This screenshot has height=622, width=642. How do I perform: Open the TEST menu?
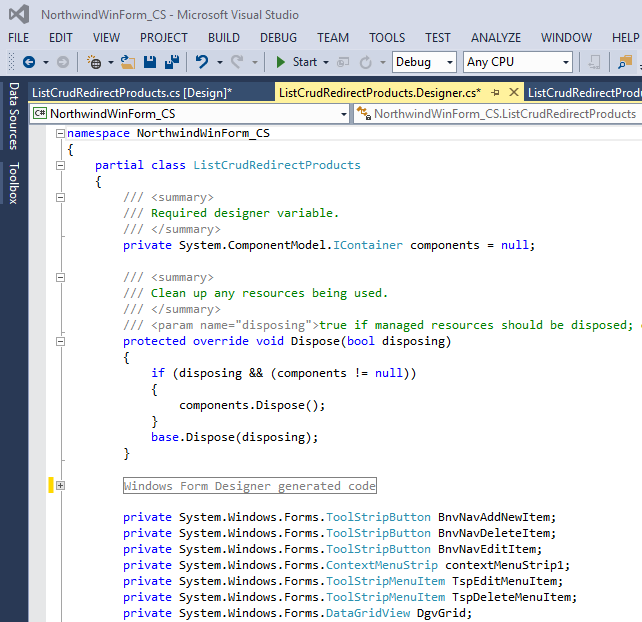click(x=437, y=38)
